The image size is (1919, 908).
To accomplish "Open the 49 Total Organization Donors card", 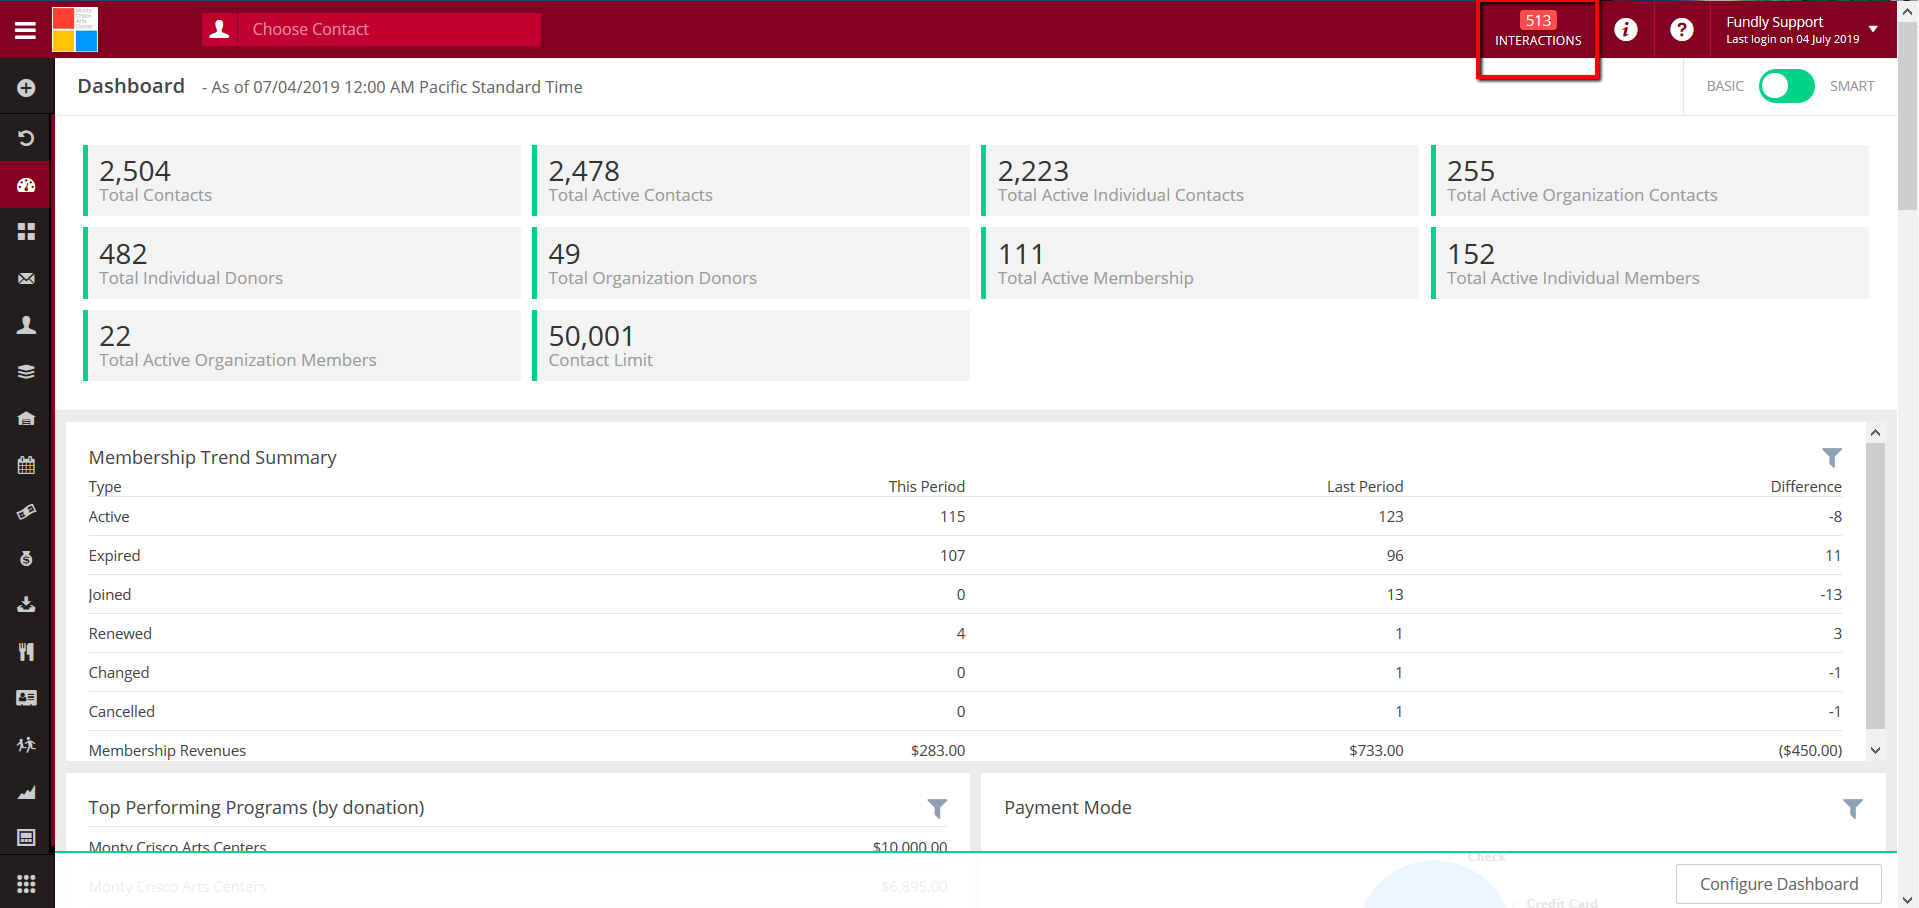I will tap(751, 263).
